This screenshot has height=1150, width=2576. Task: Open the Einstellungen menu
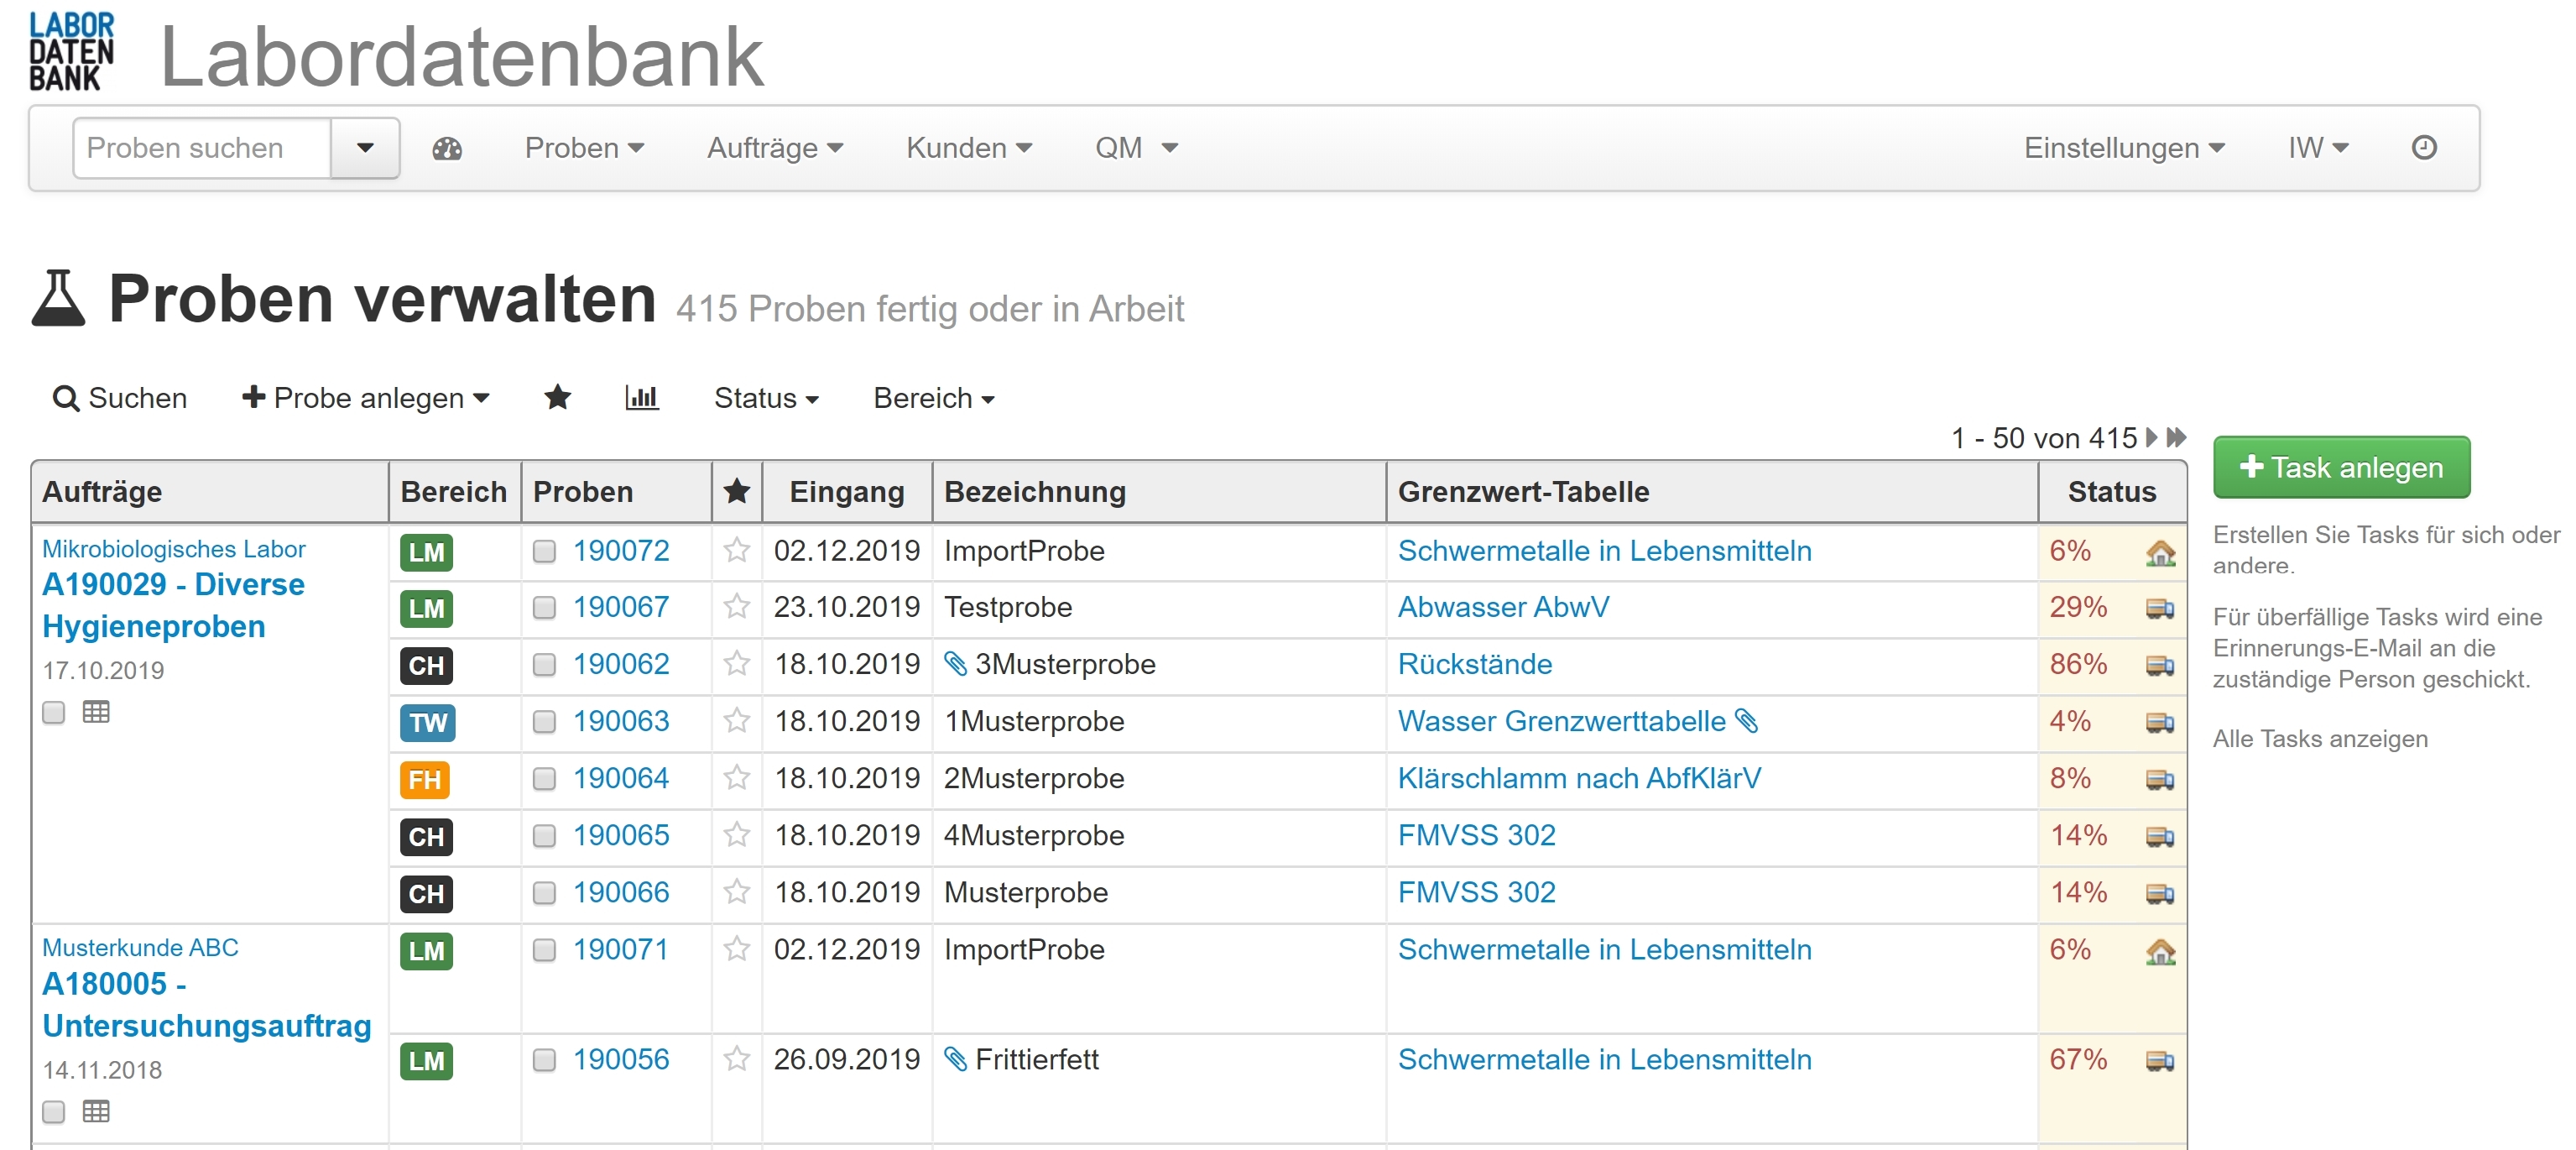(2123, 148)
